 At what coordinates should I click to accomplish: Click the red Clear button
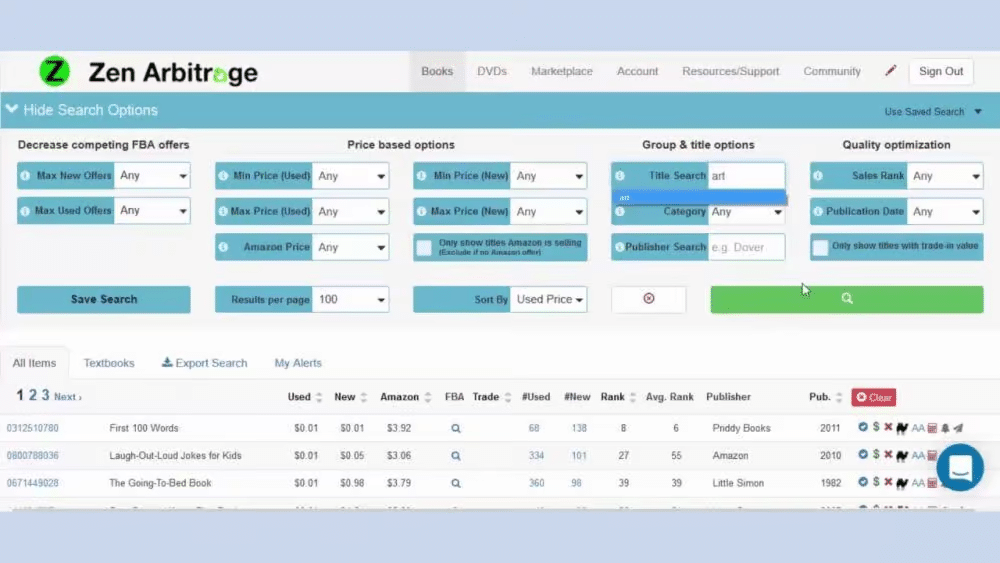873,397
